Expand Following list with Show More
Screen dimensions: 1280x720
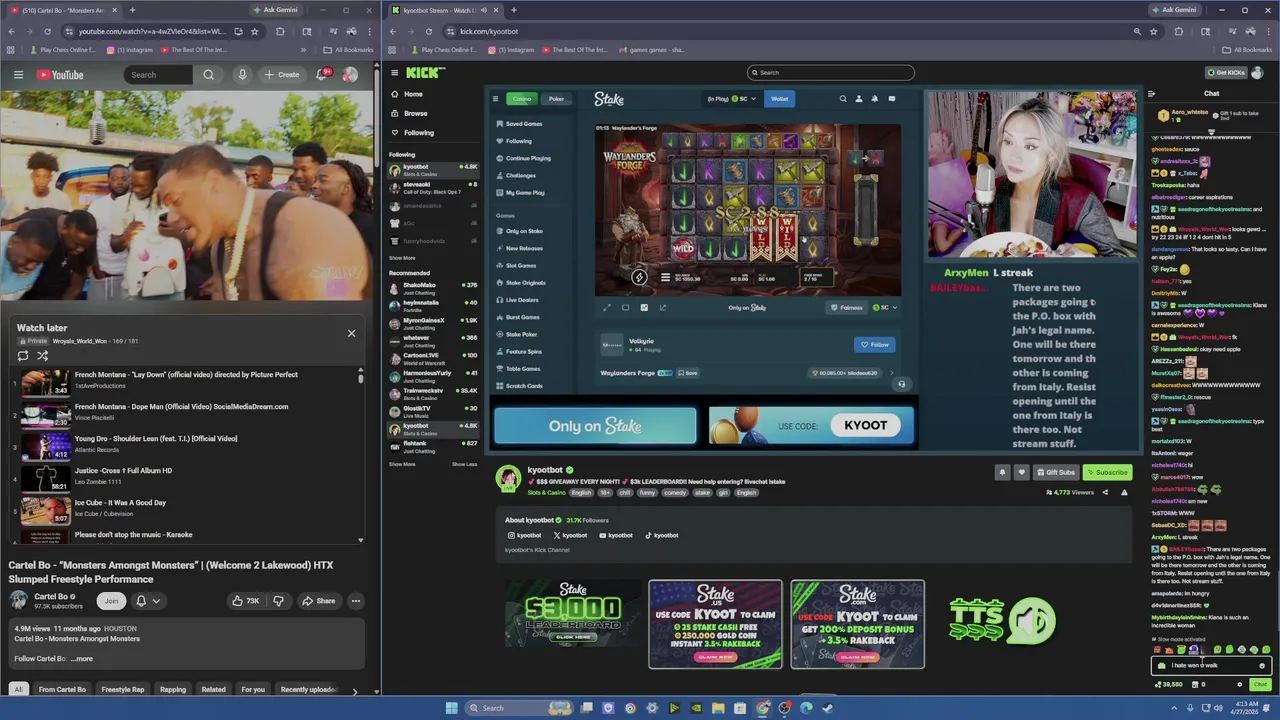point(402,258)
